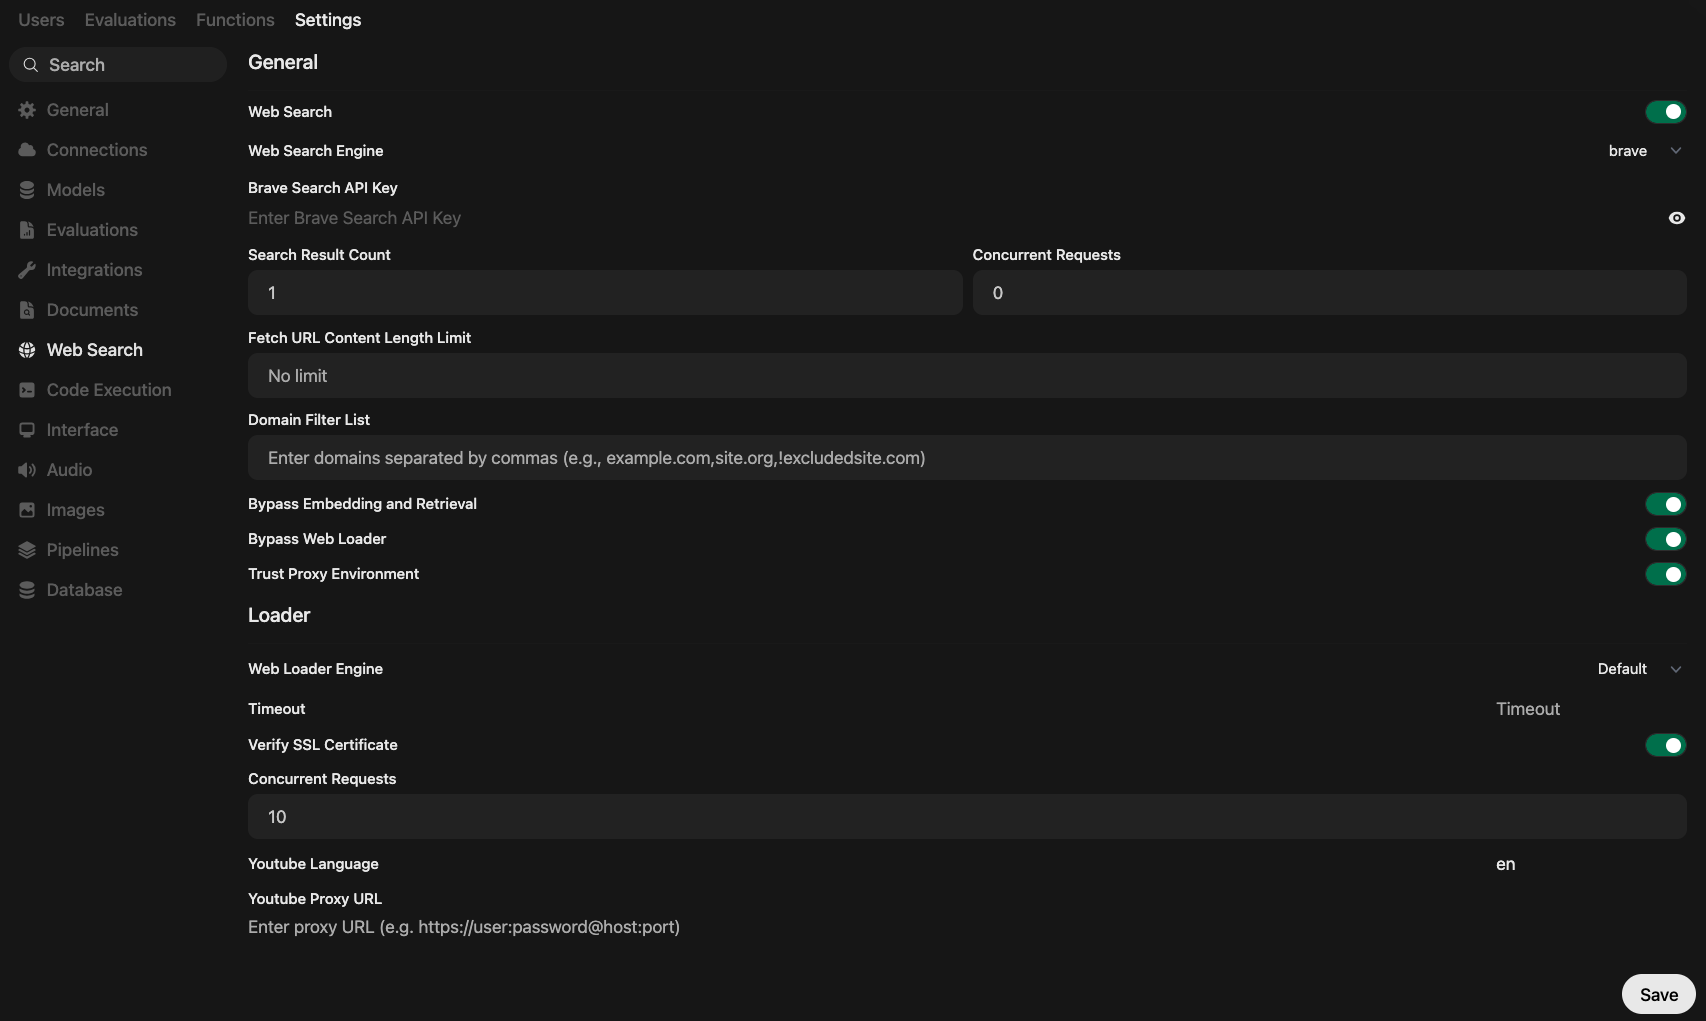Open the General settings gear icon
This screenshot has width=1706, height=1021.
click(27, 110)
